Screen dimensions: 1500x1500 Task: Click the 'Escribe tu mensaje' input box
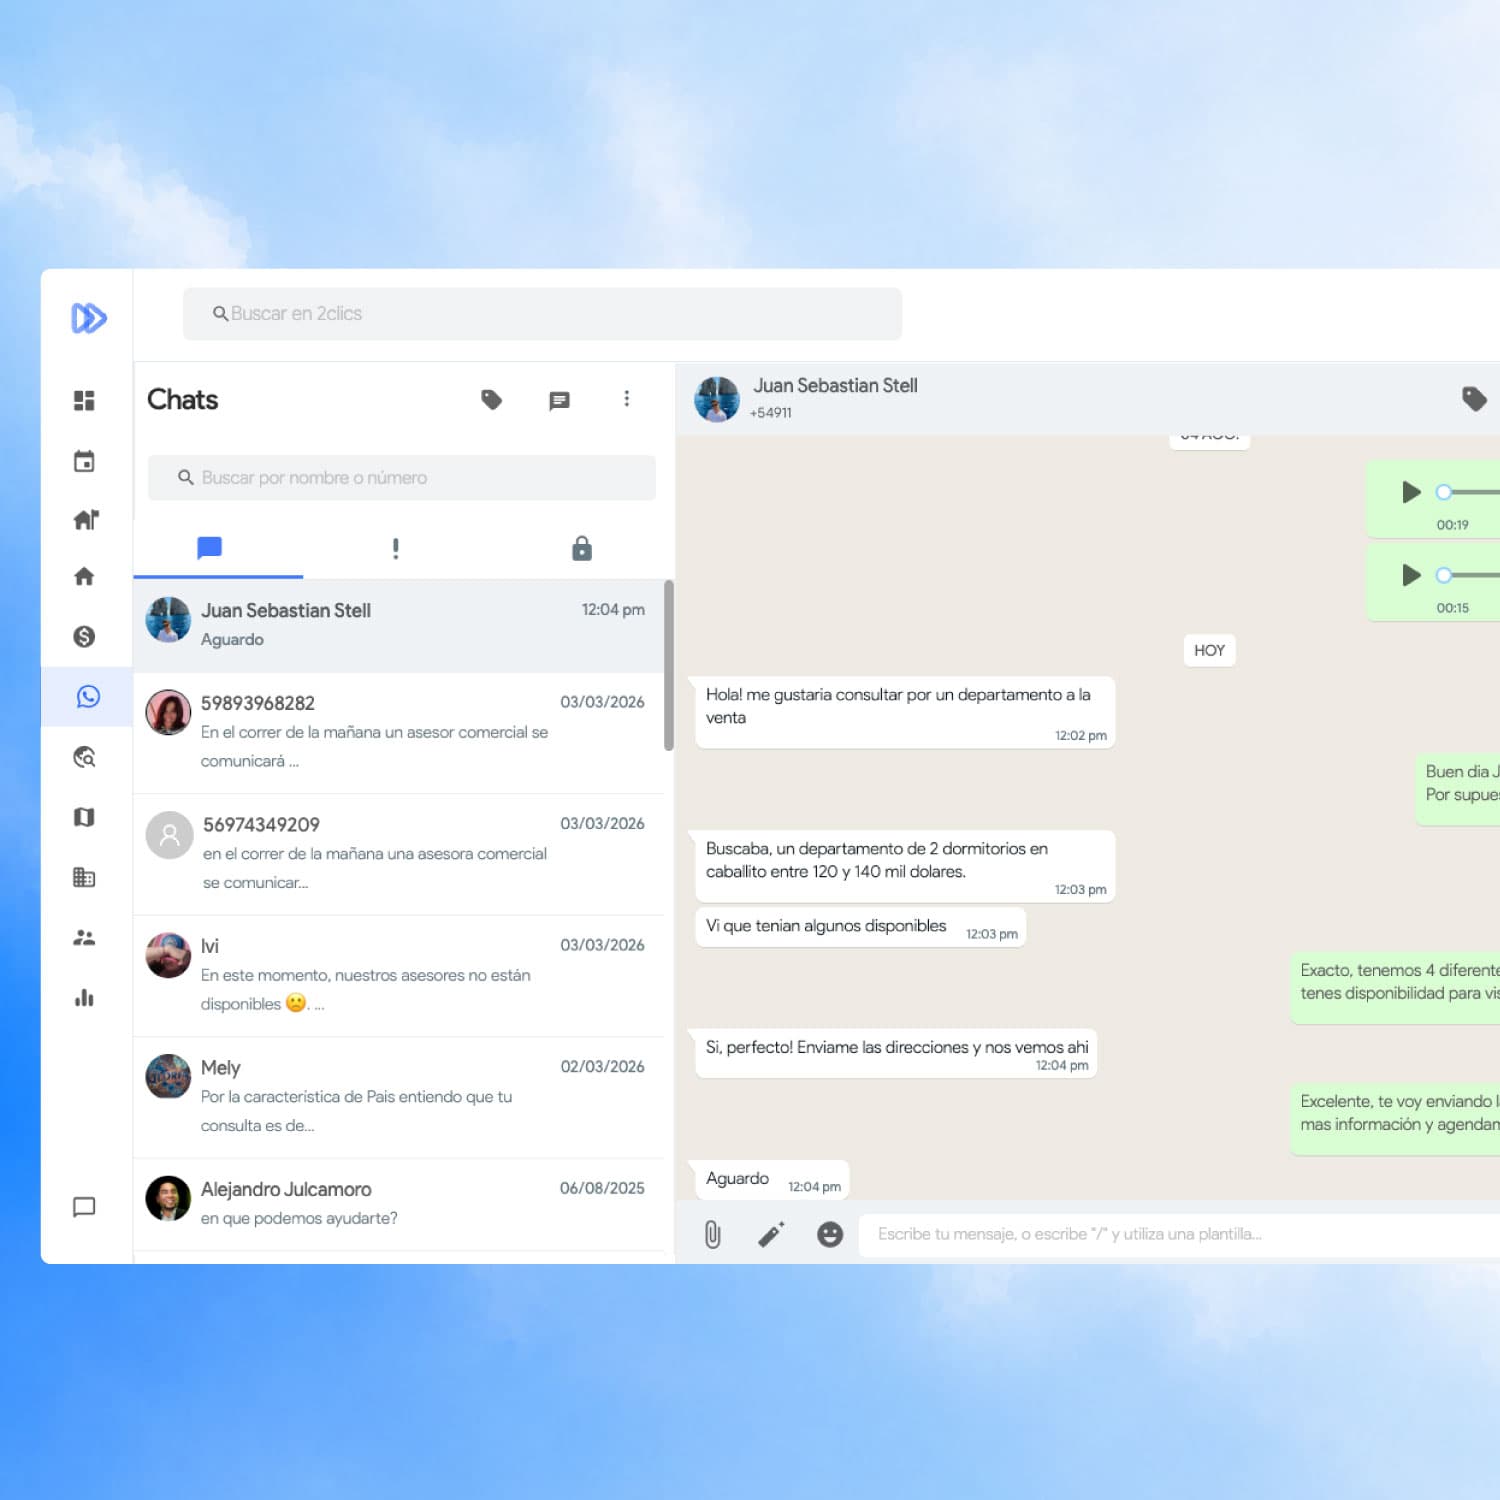[1180, 1234]
